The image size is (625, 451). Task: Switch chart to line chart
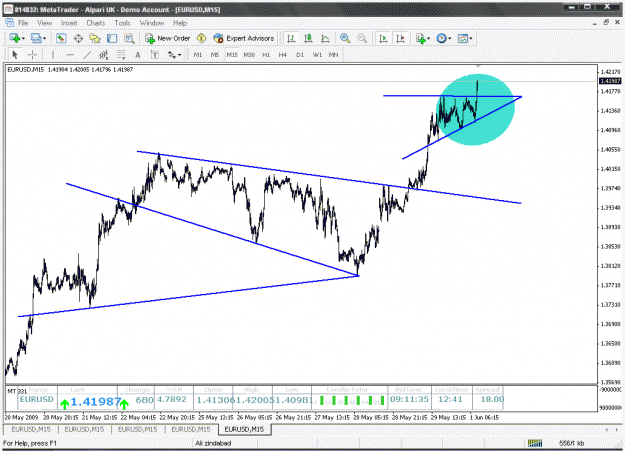(x=325, y=38)
